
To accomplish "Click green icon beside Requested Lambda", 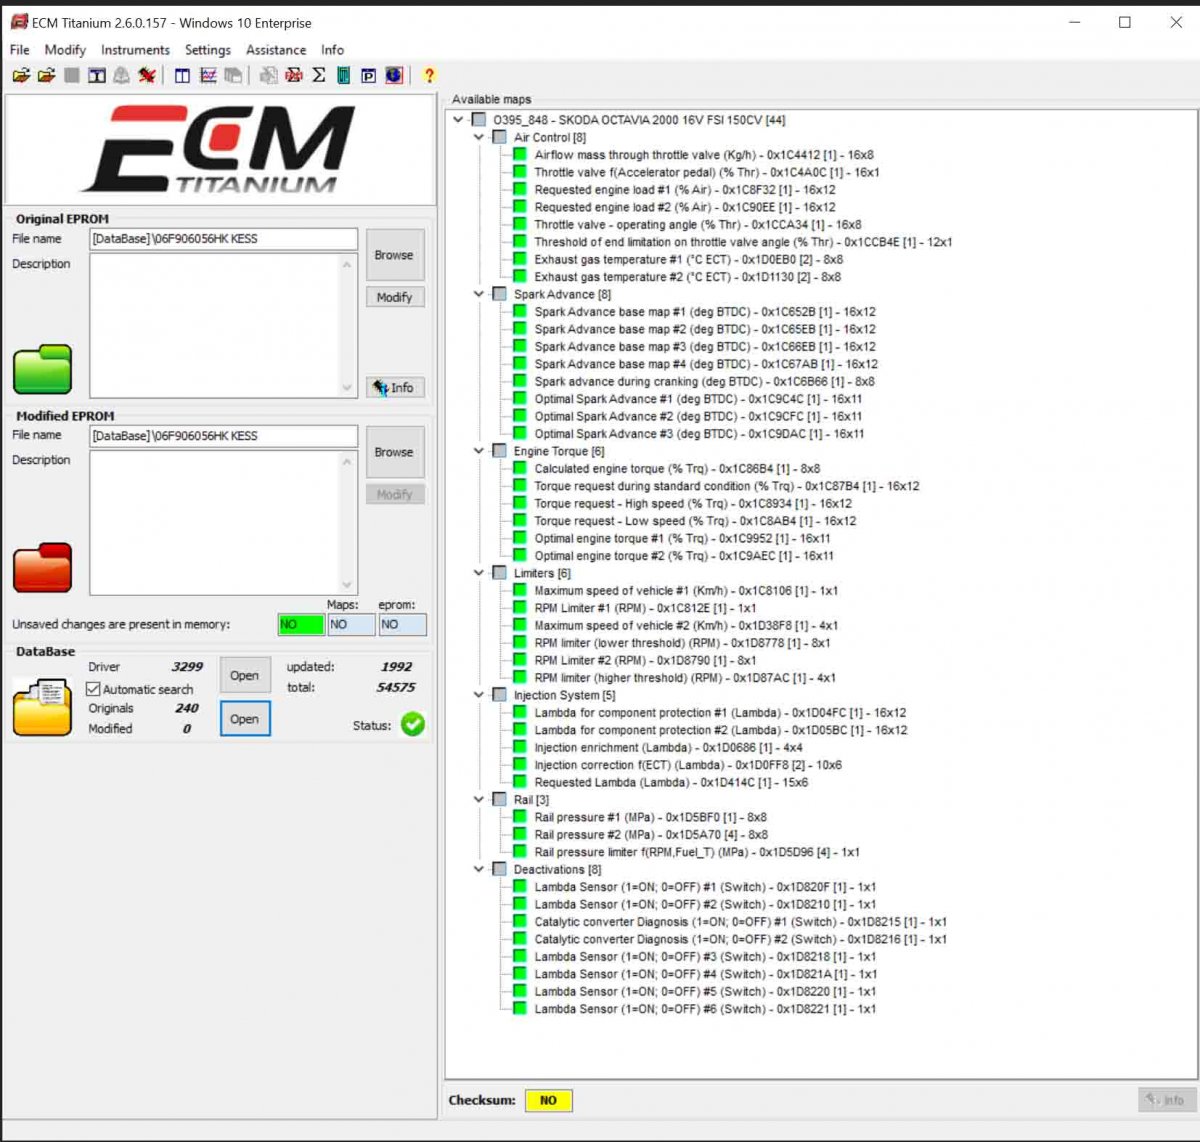I will pos(519,782).
